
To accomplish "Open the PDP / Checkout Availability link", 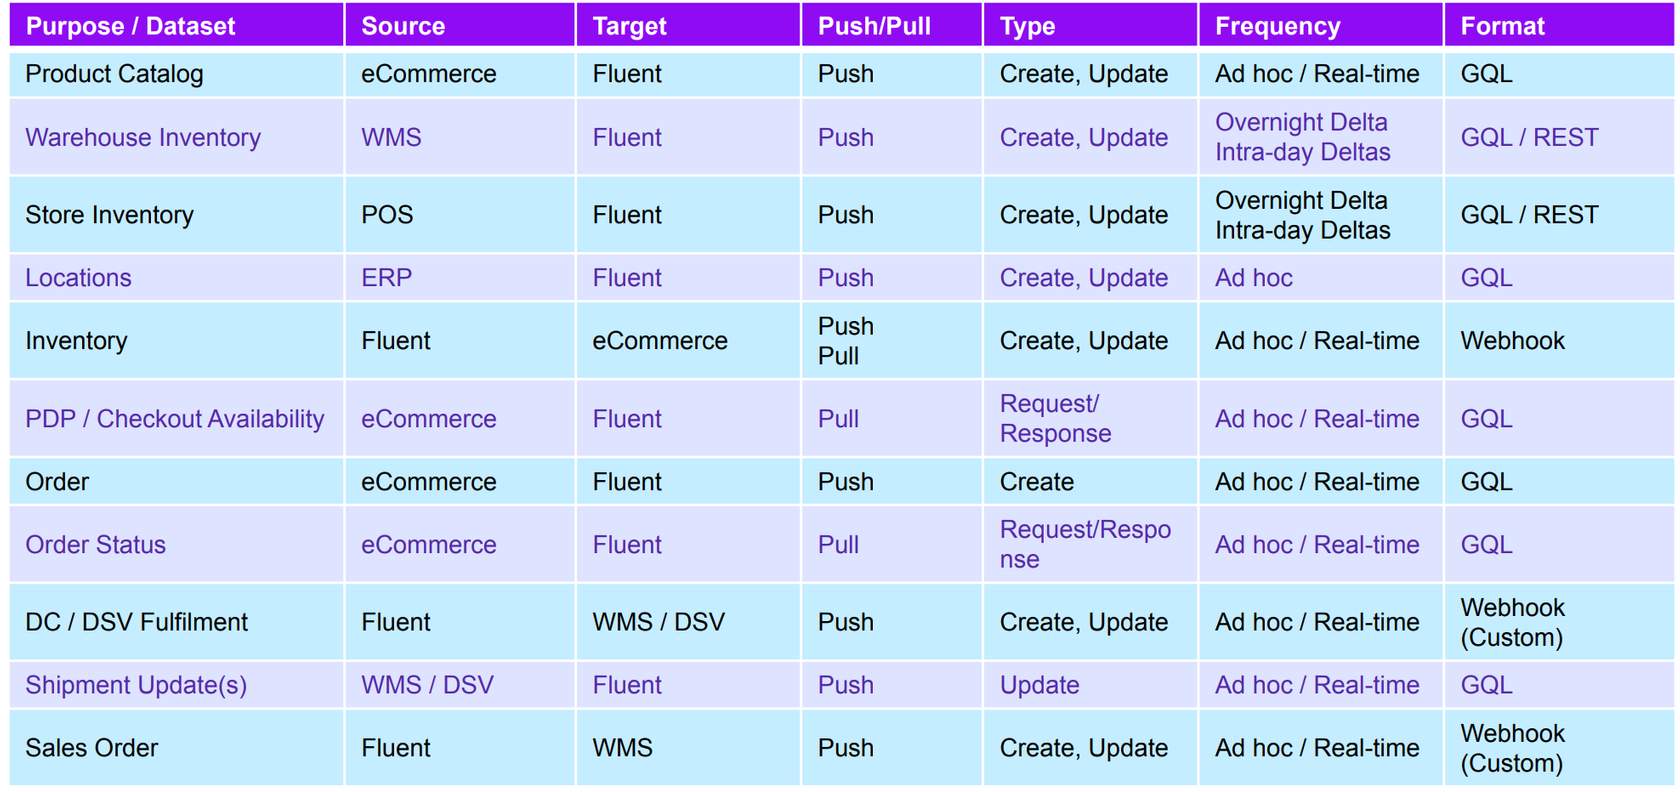I will click(x=175, y=419).
